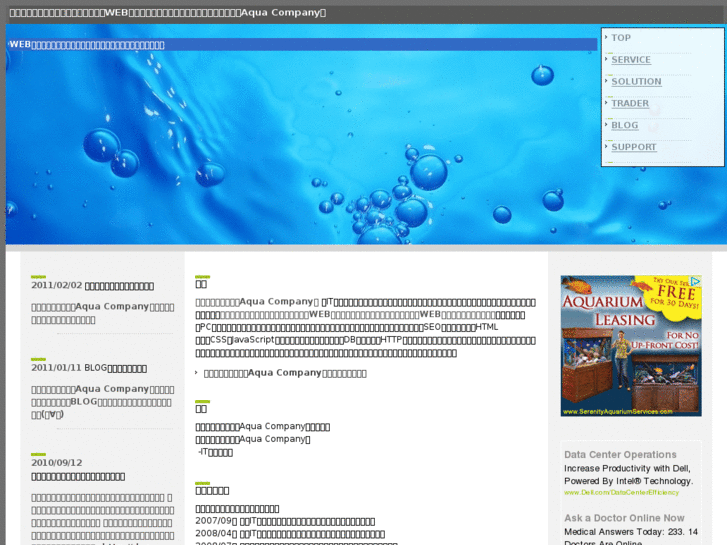Click the 'Medical Answers Today' ad text
Image resolution: width=727 pixels, height=545 pixels.
[x=631, y=532]
